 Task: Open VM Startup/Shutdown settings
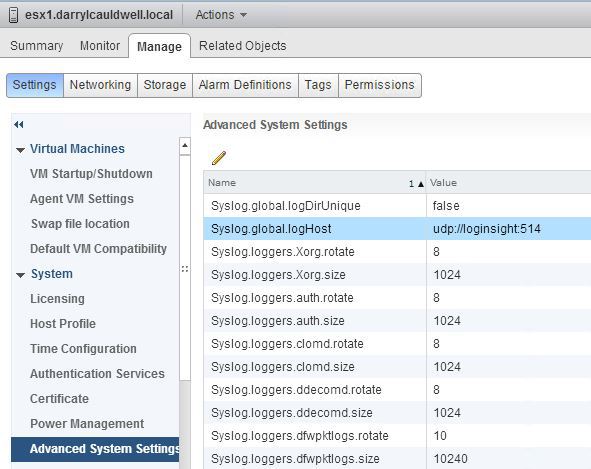click(91, 174)
